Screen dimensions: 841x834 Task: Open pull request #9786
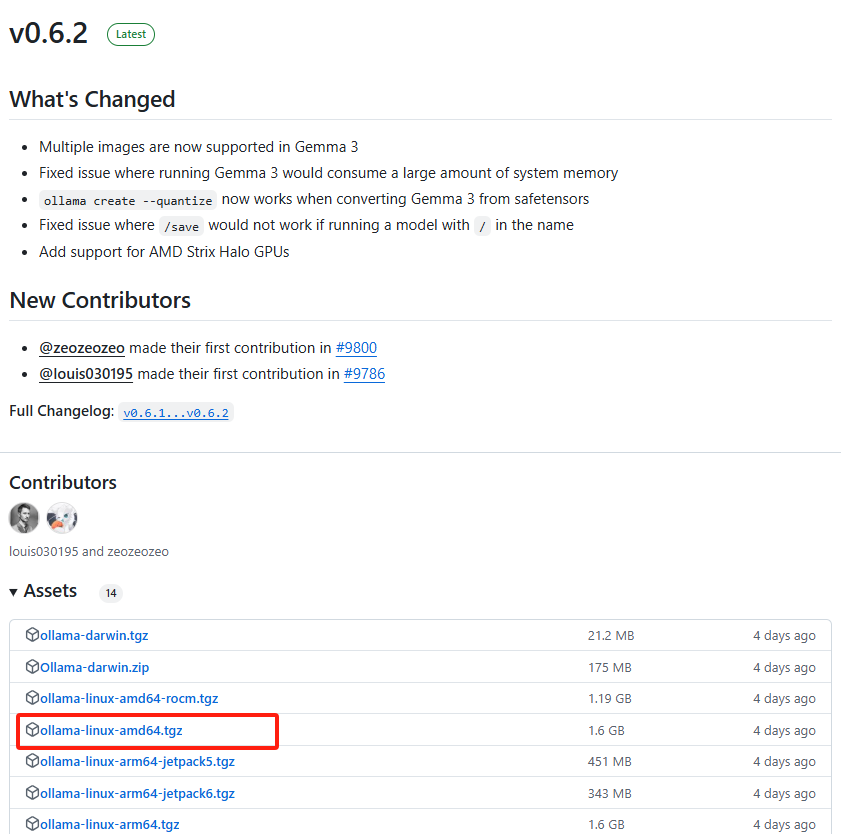click(364, 374)
